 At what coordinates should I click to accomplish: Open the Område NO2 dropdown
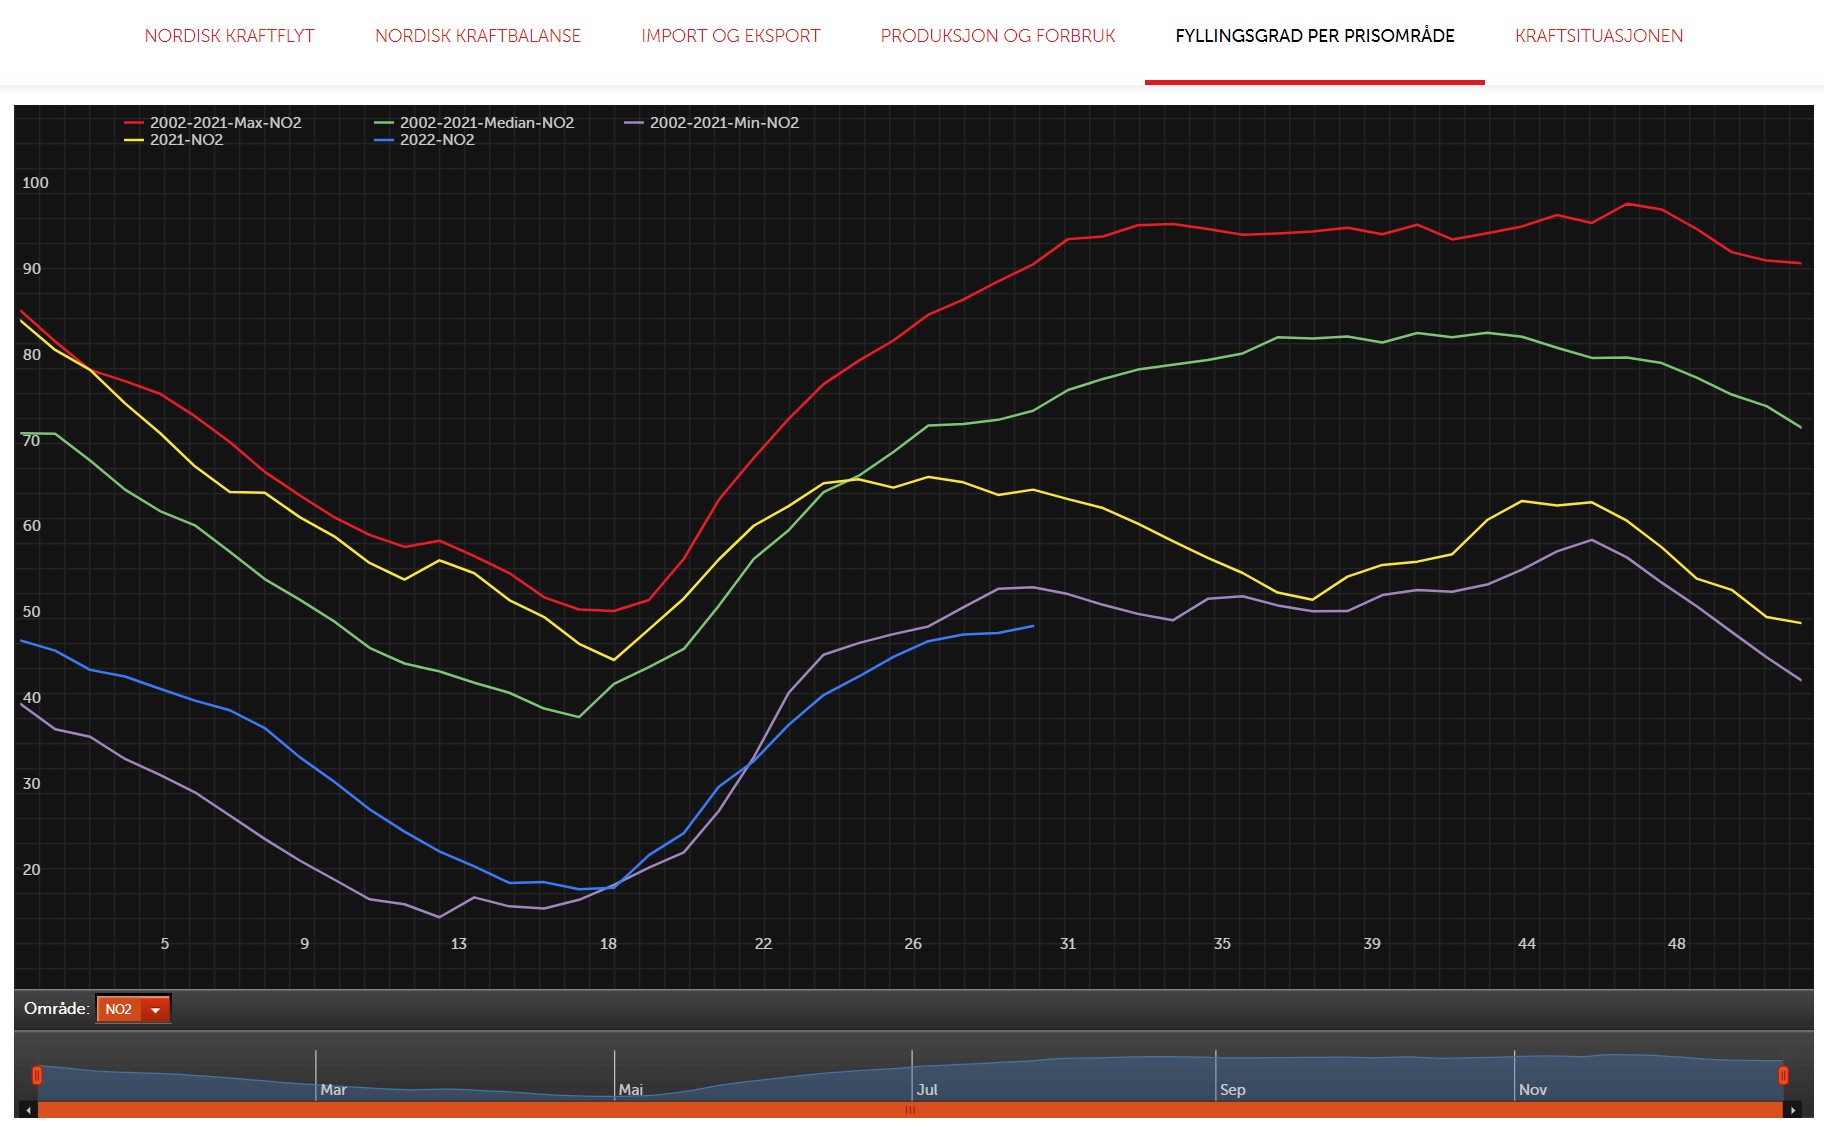pos(133,1009)
